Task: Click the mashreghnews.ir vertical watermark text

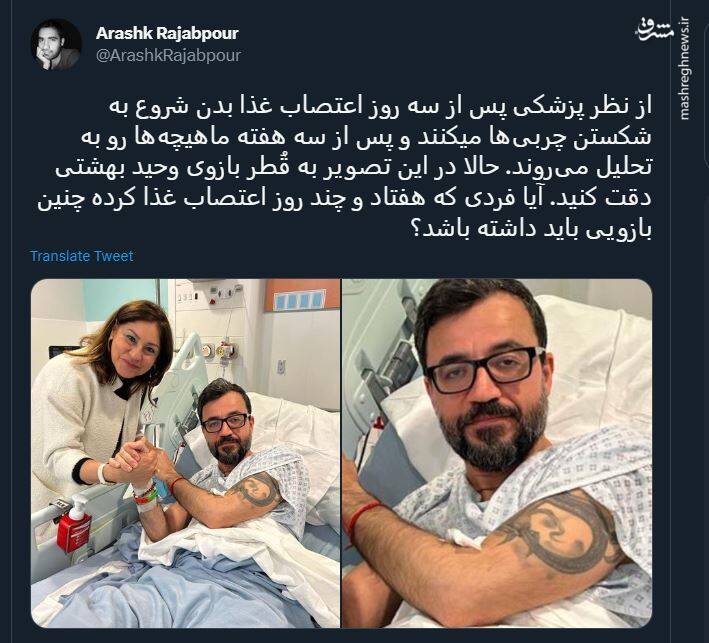Action: pyautogui.click(x=684, y=69)
